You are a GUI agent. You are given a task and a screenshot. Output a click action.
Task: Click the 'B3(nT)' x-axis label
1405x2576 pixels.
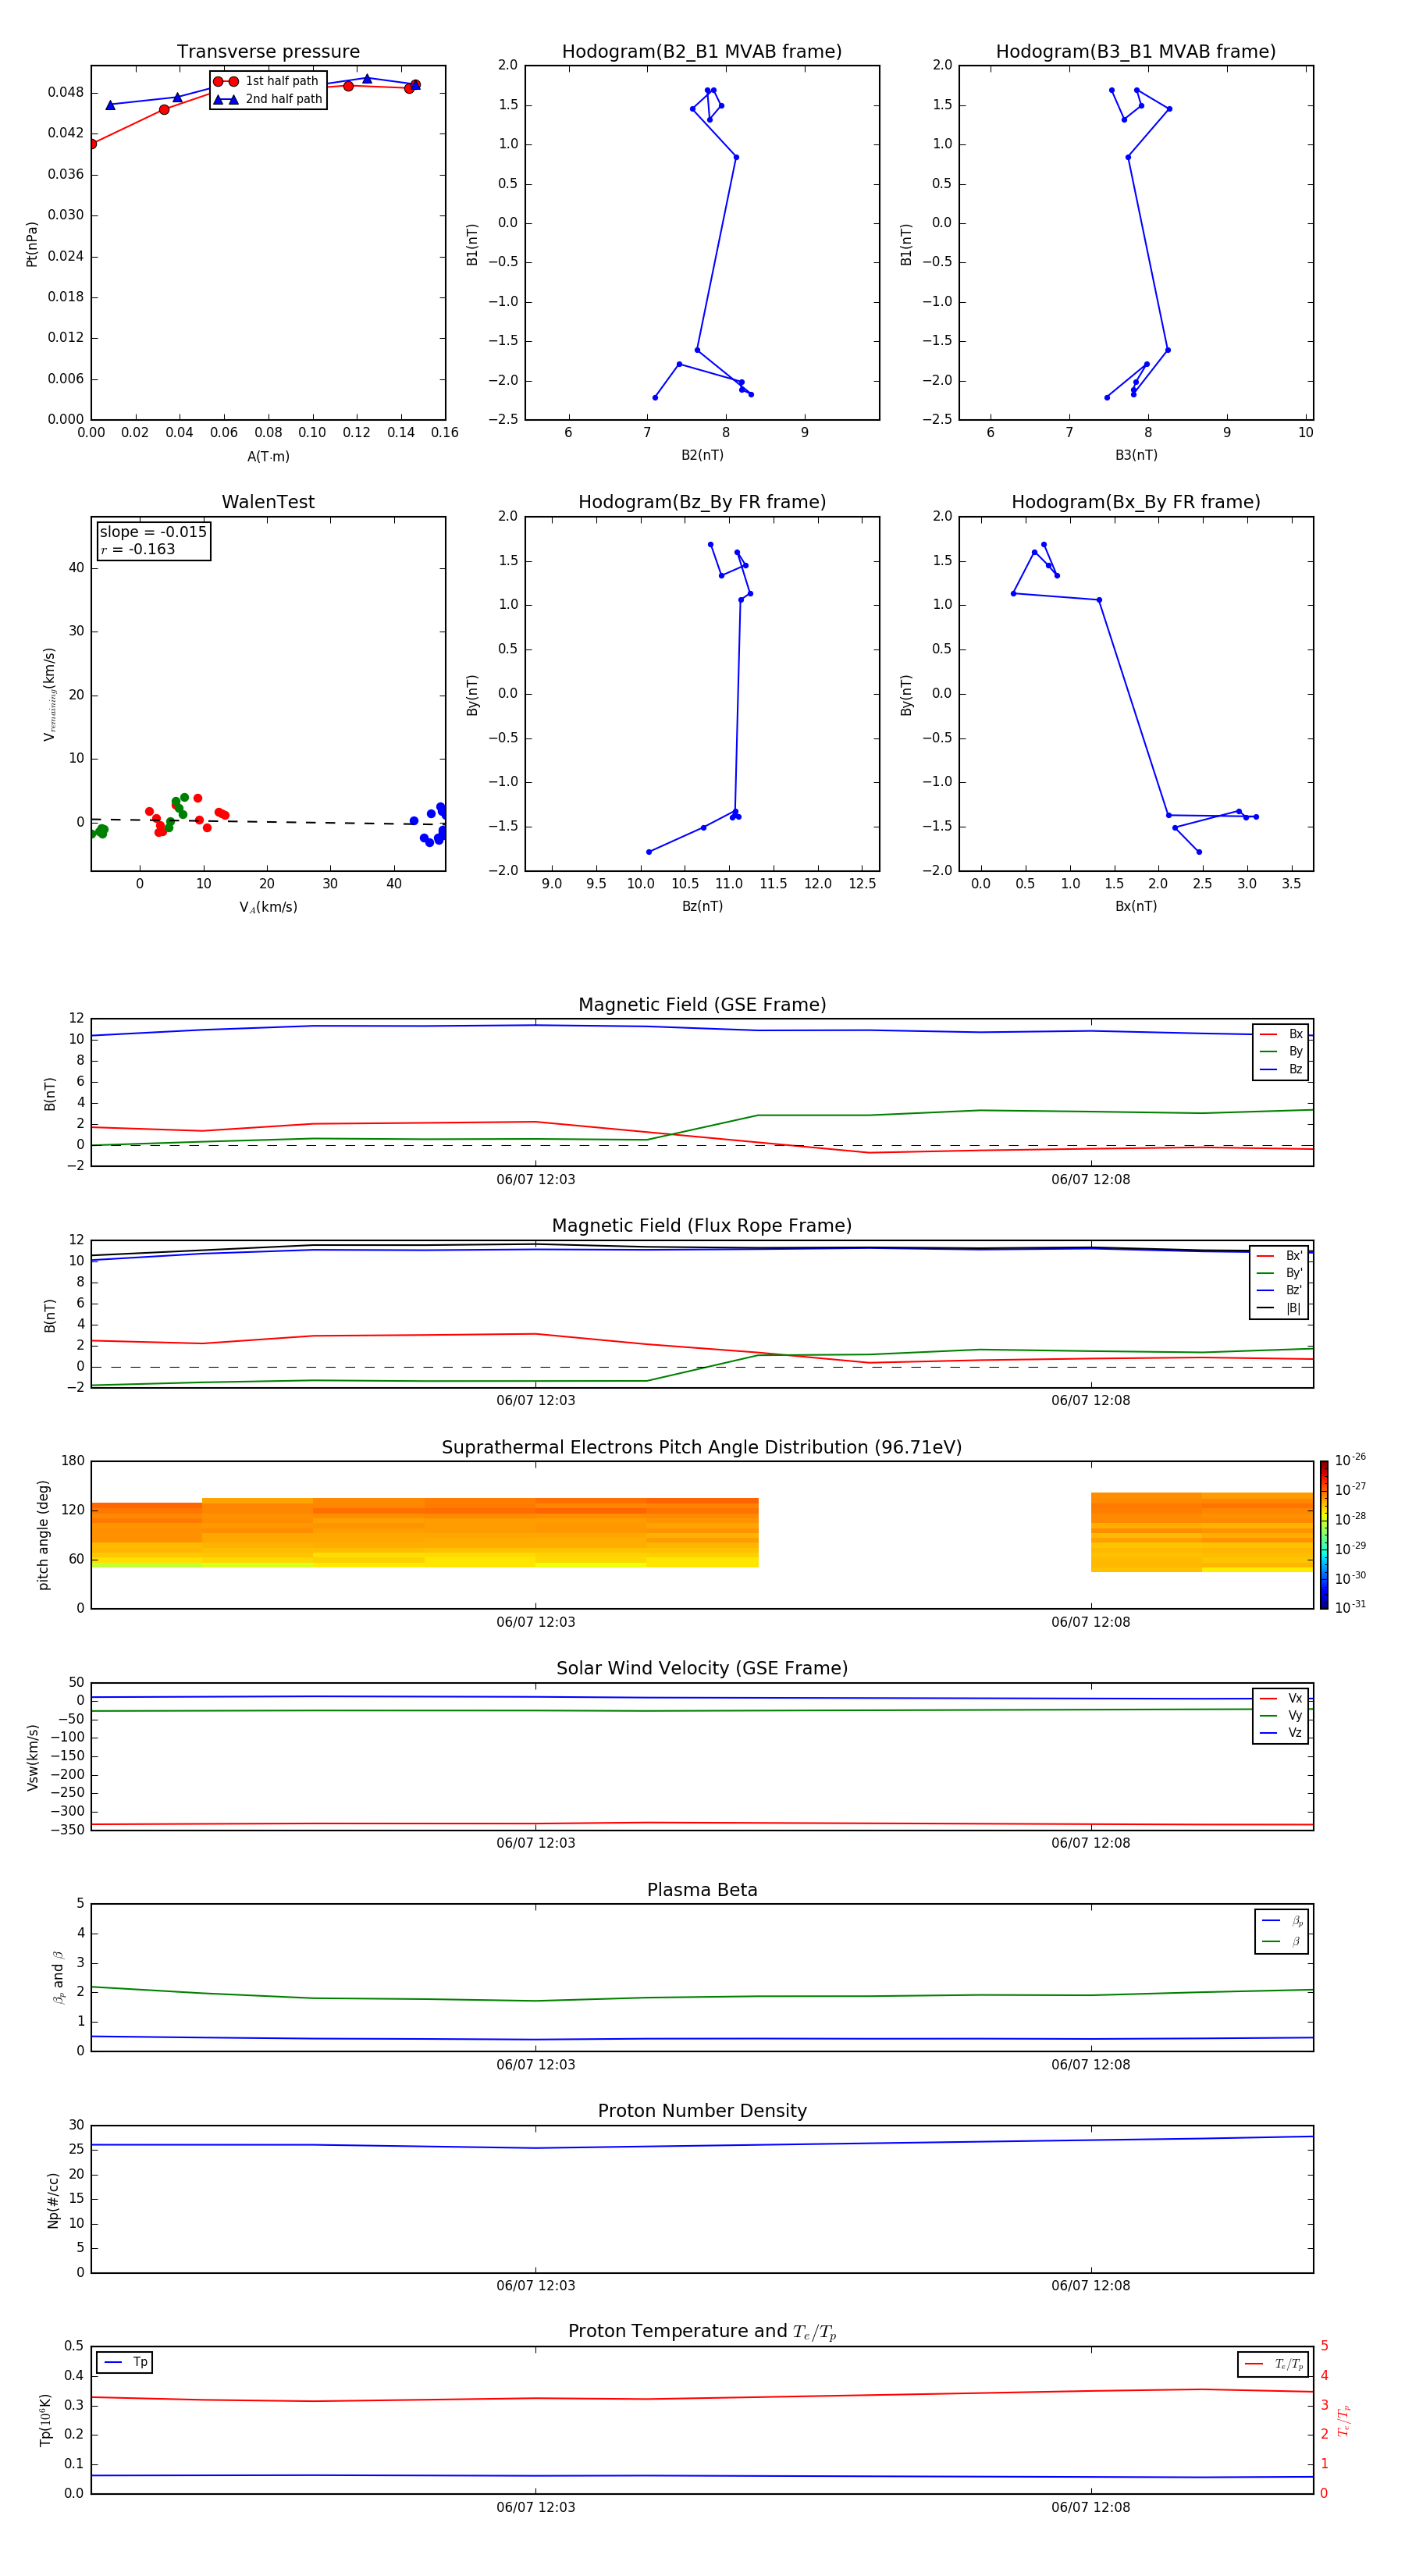click(1136, 456)
